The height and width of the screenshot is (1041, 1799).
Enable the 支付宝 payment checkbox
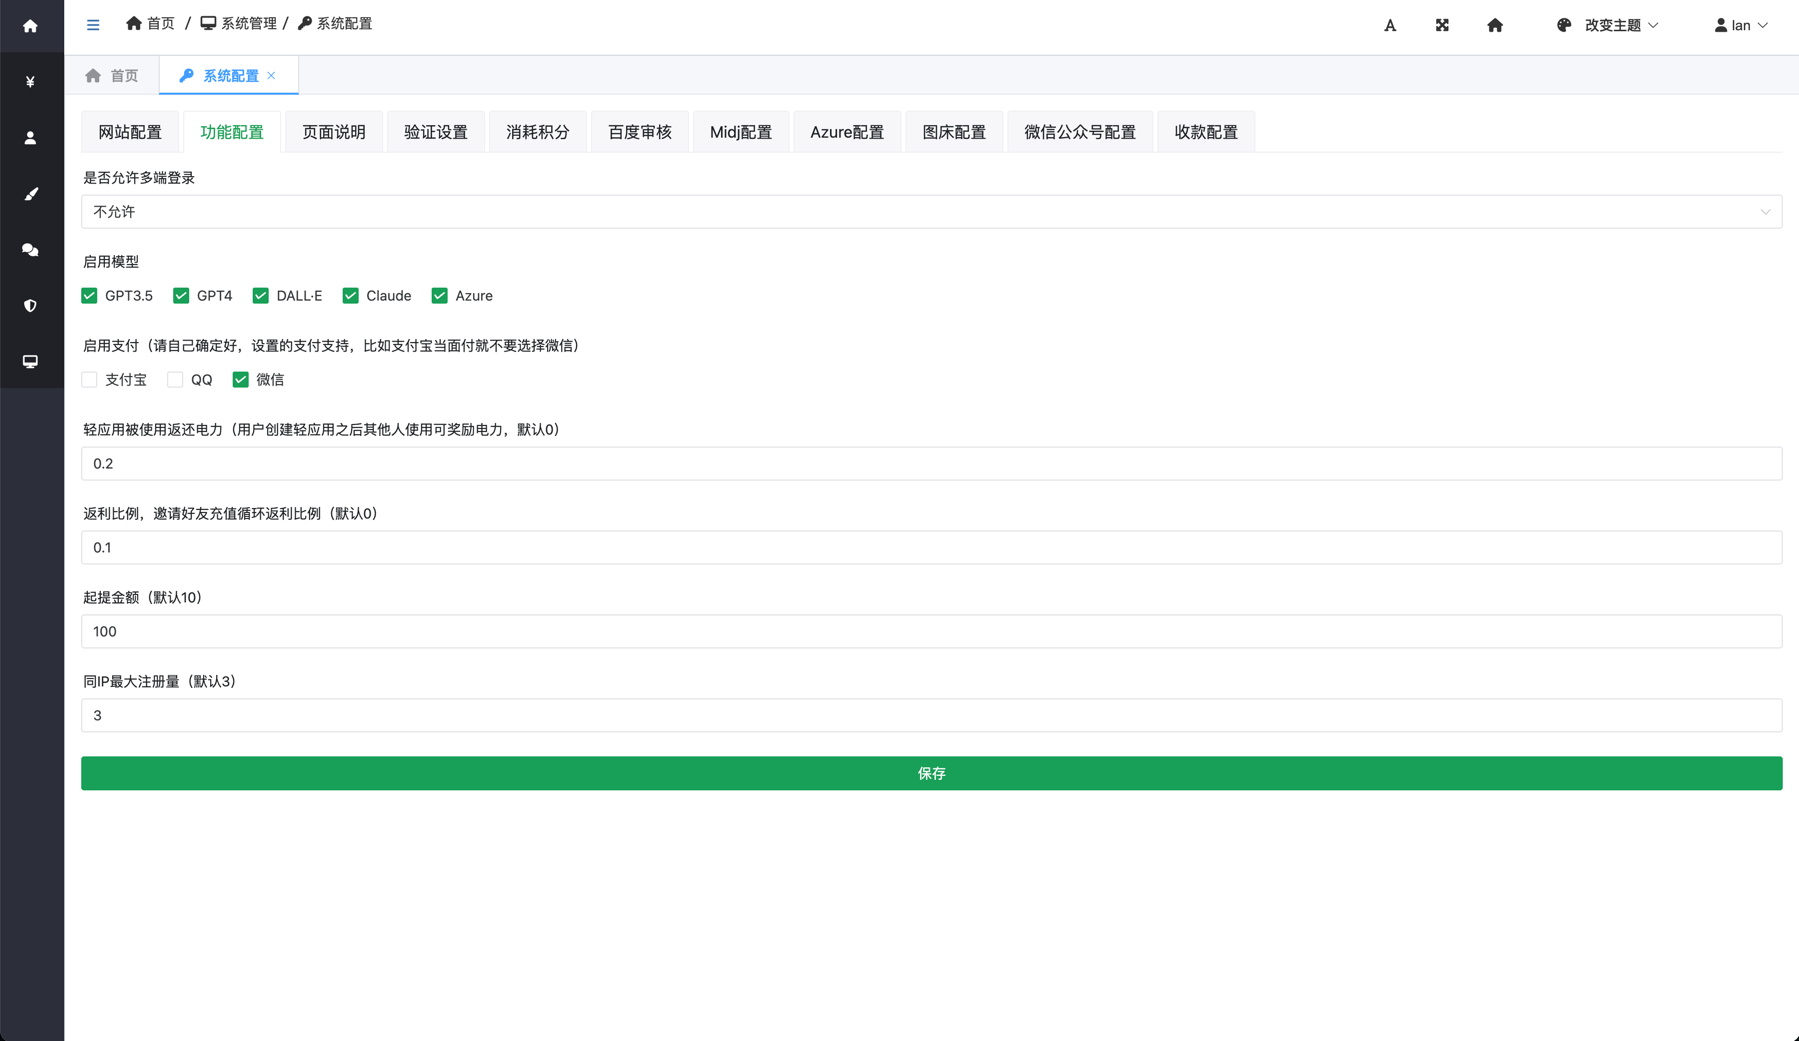[90, 380]
